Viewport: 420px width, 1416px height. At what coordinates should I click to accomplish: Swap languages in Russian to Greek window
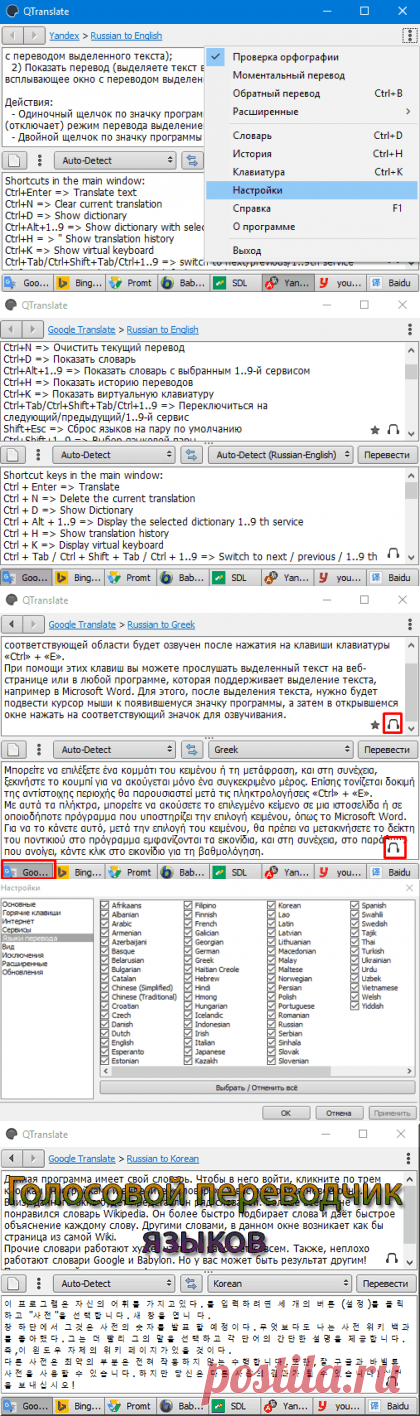[x=191, y=750]
